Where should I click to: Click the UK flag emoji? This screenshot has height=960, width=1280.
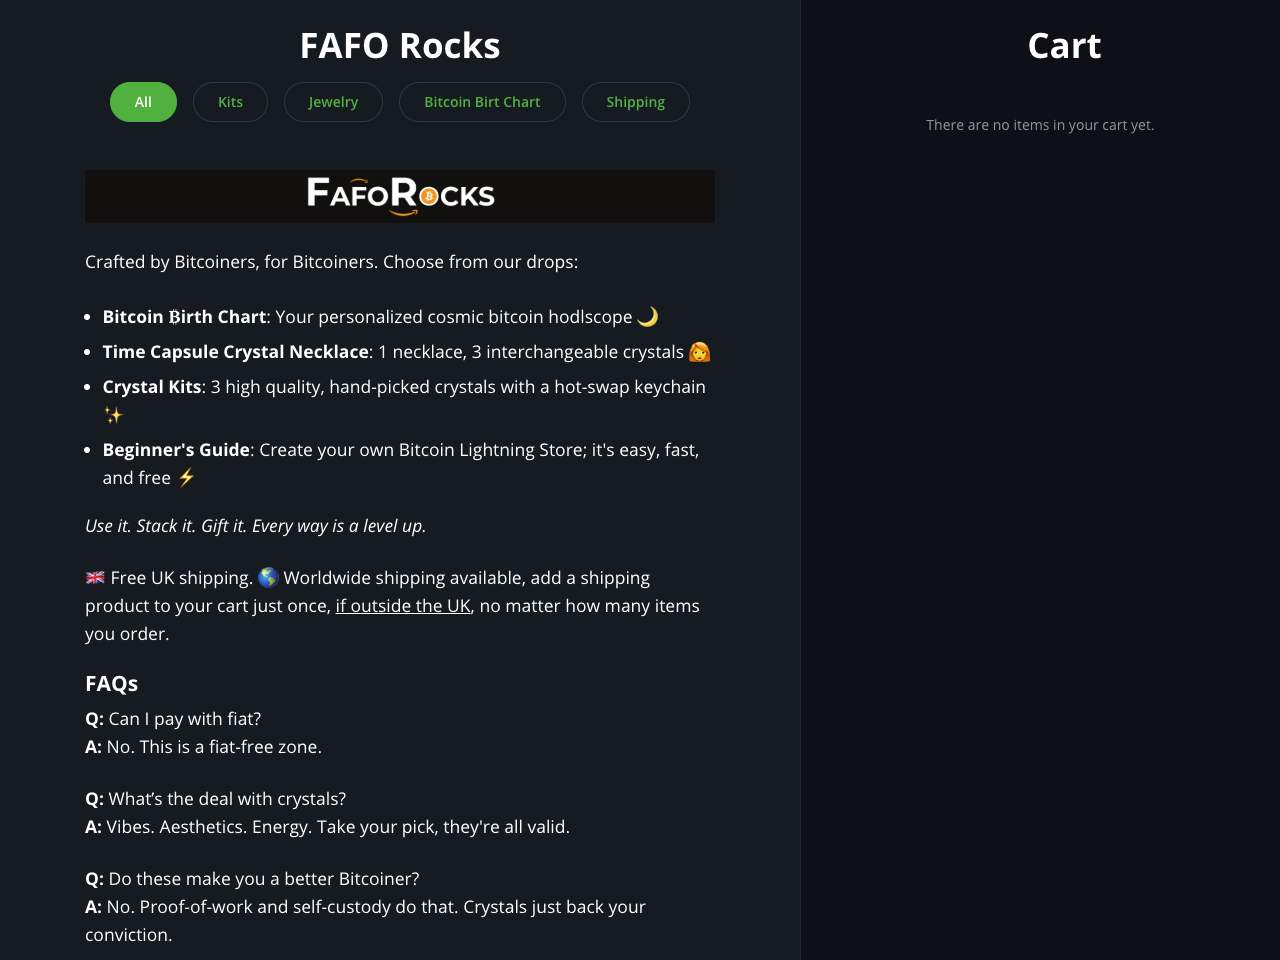point(95,578)
